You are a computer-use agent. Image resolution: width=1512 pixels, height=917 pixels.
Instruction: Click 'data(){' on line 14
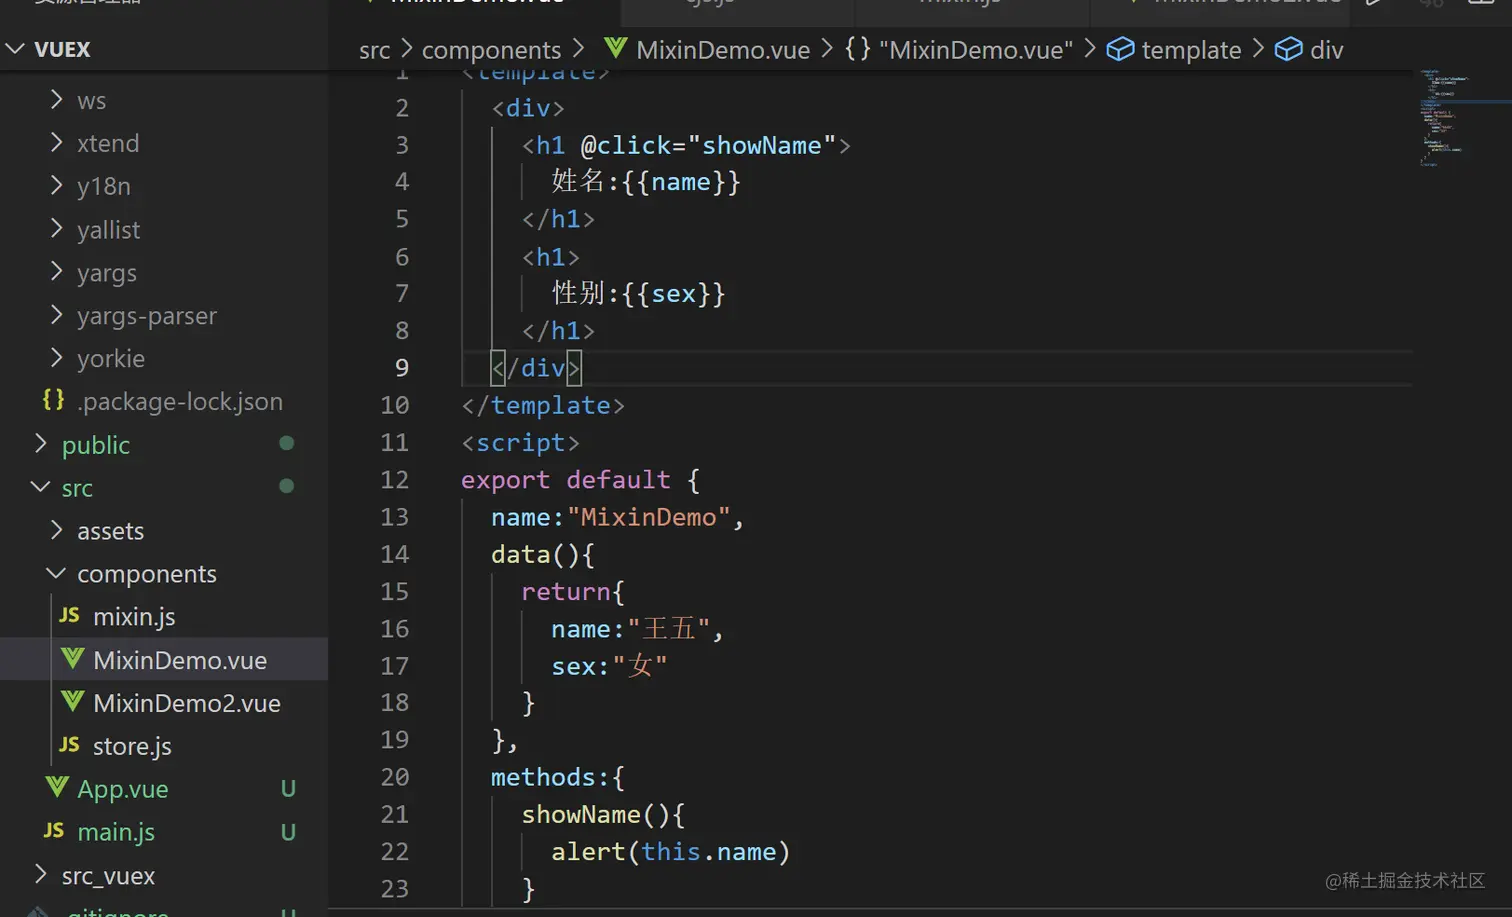tap(543, 554)
